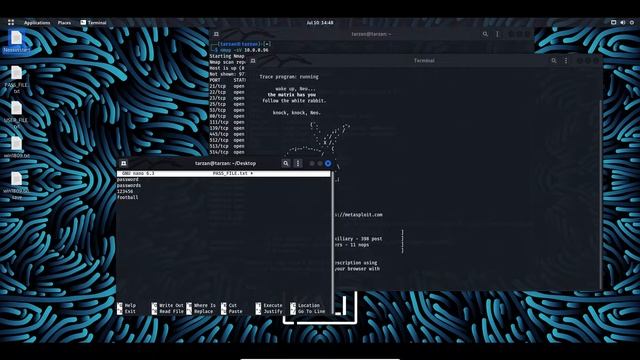Select the win1809.txt.save desktop icon
This screenshot has width=640, height=360.
[x=16, y=185]
